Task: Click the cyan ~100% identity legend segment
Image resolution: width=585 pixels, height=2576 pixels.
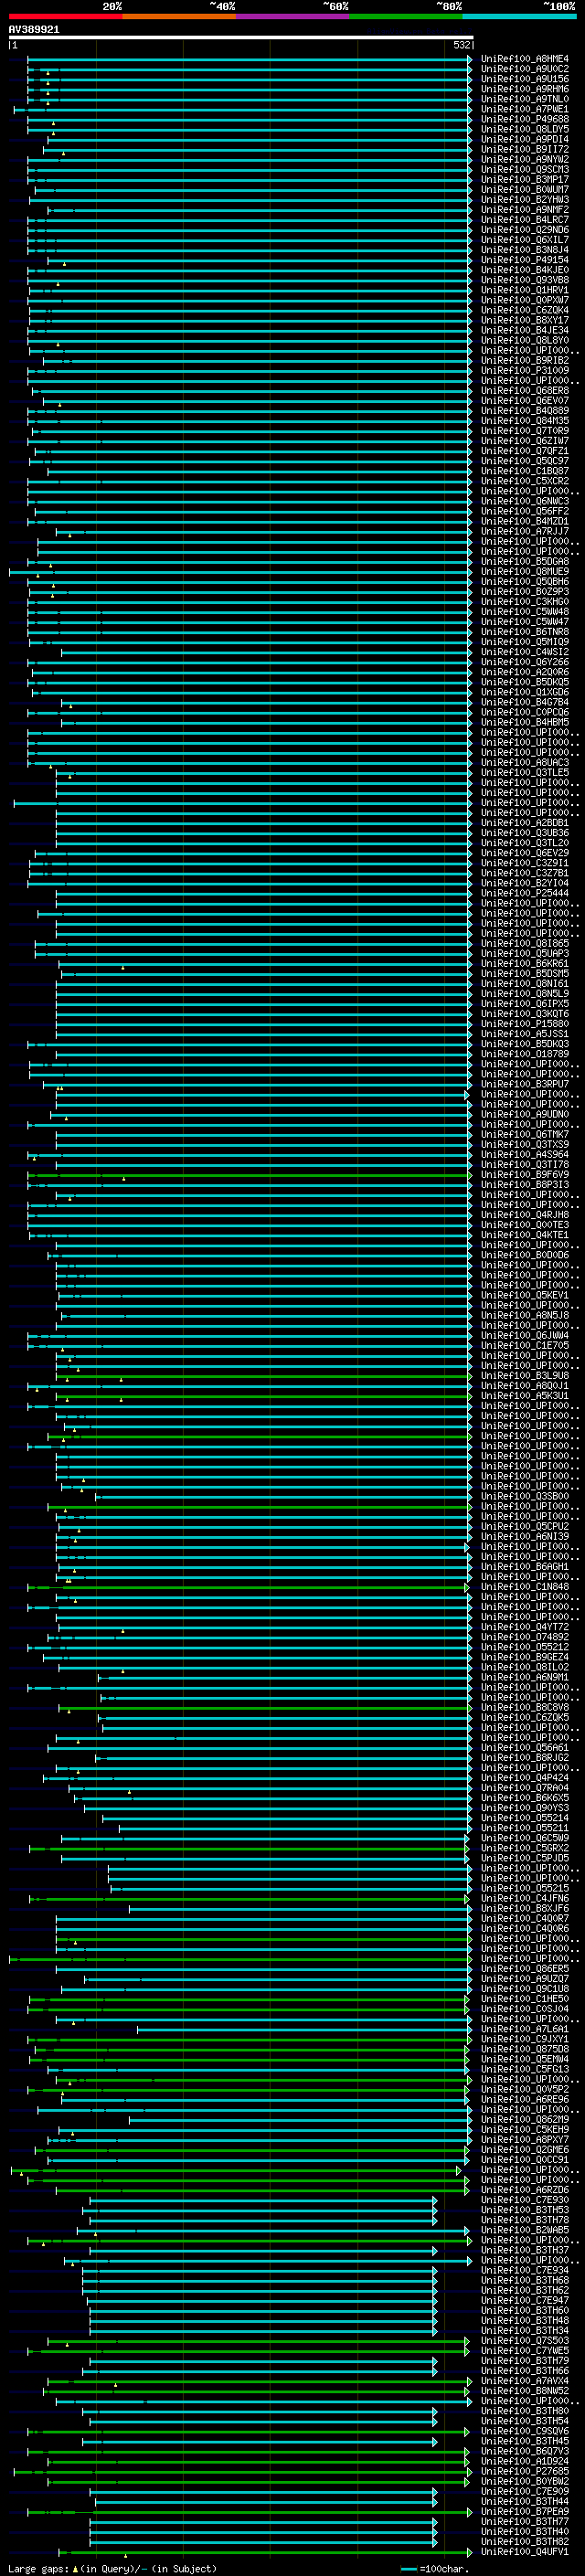Action: [x=519, y=16]
